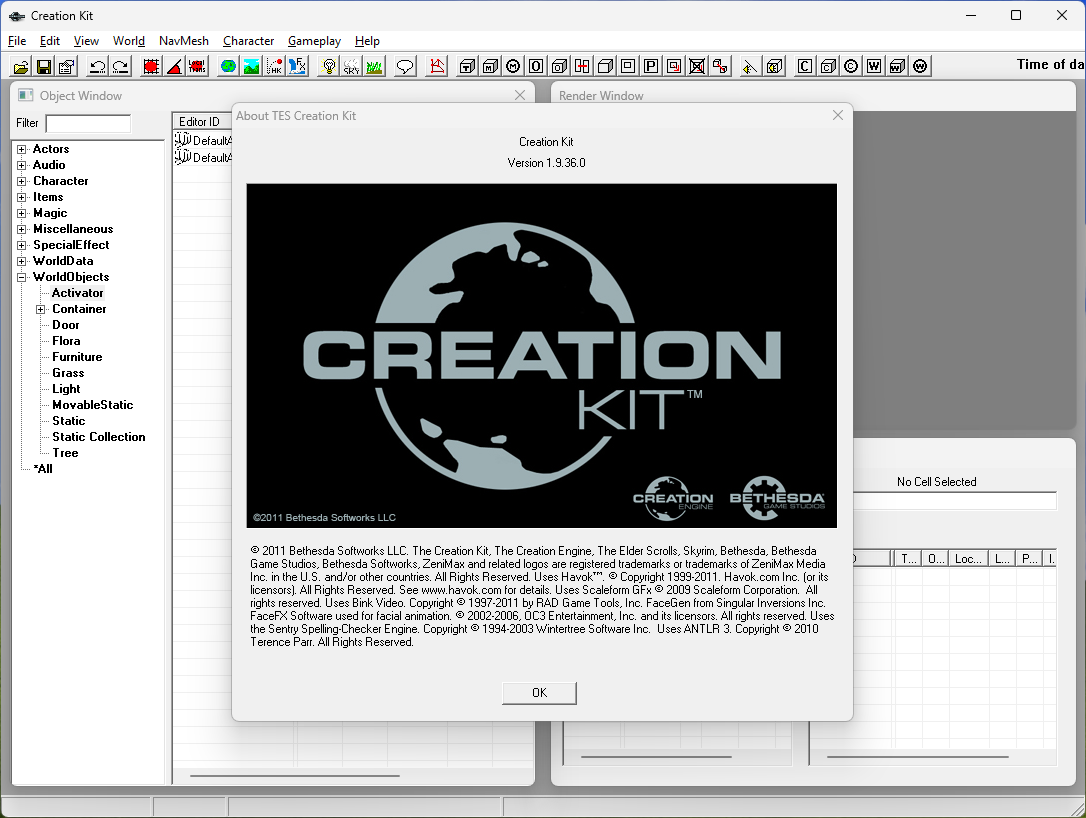
Task: Click the Open file toolbar icon
Action: (x=21, y=66)
